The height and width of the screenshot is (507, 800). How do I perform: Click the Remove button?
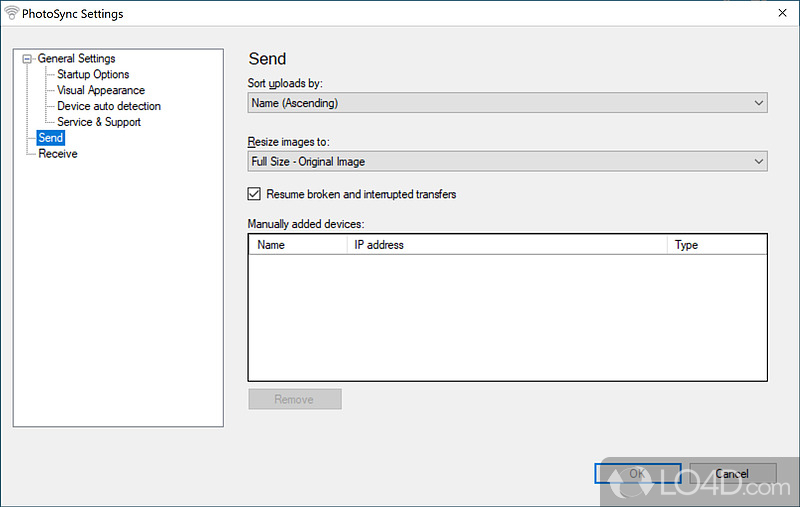coord(294,399)
